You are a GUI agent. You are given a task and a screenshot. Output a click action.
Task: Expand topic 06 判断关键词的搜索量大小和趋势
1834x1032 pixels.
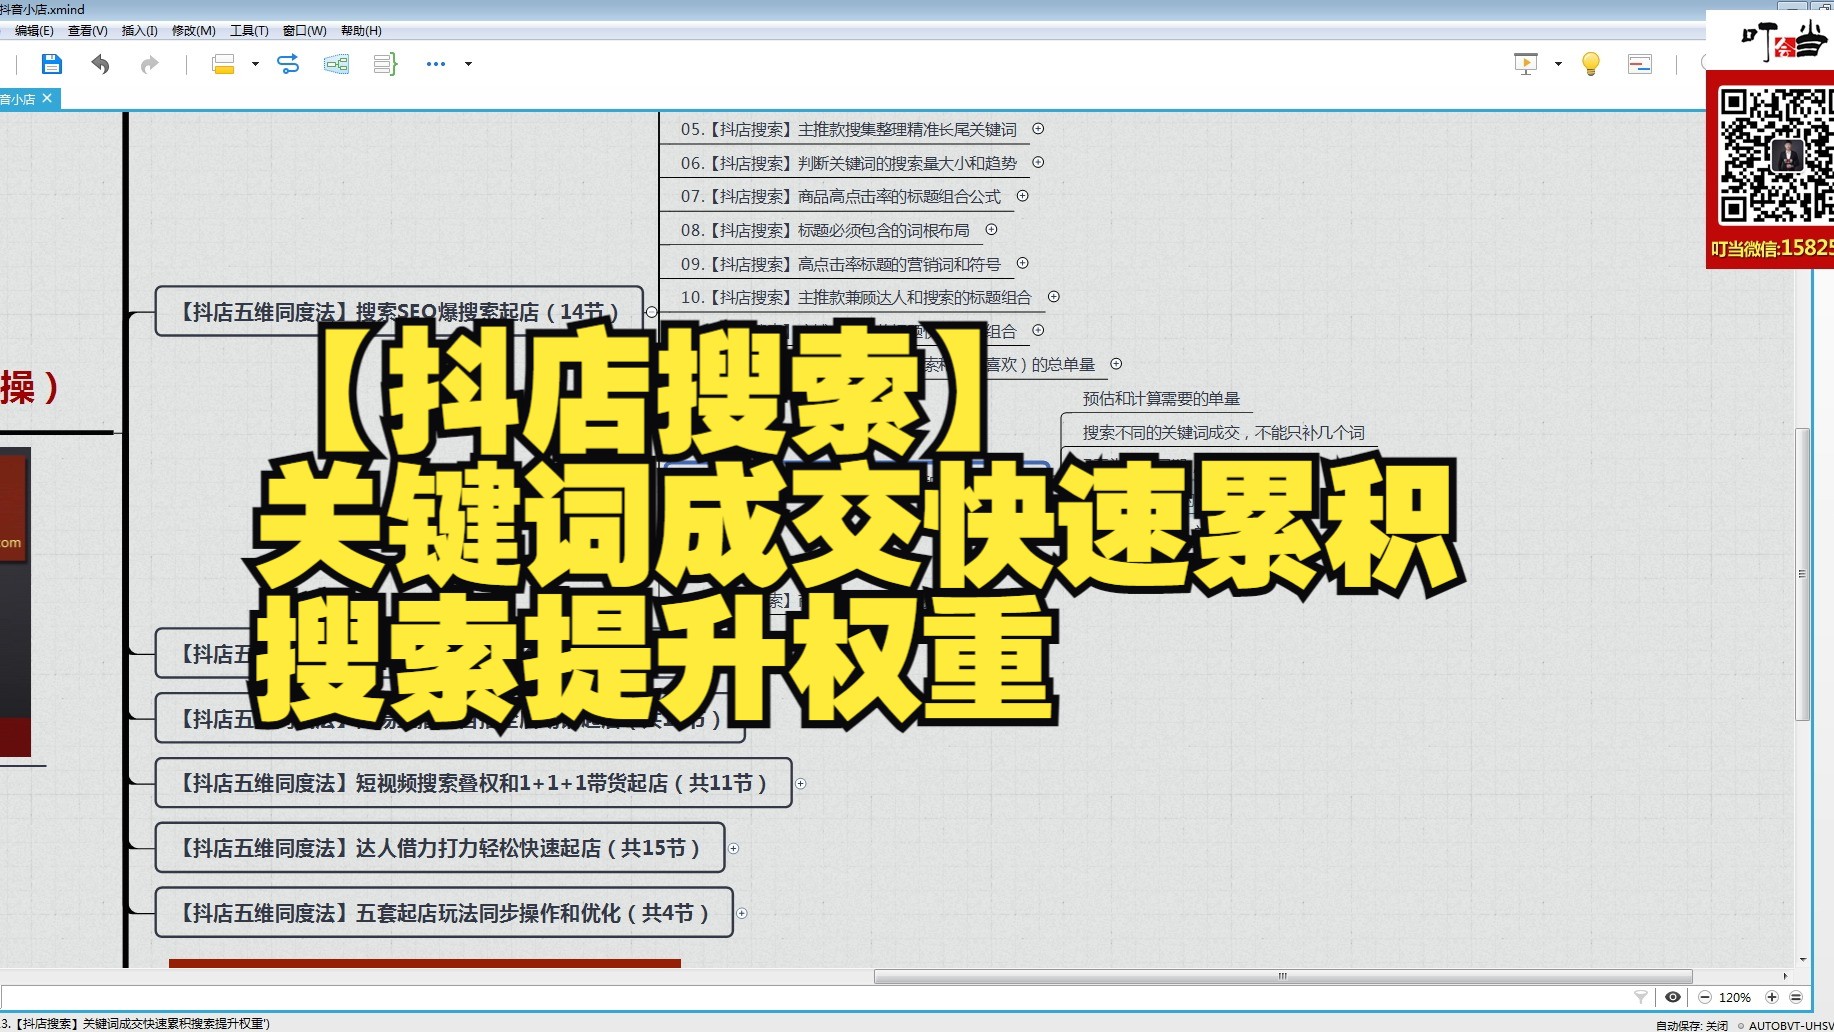point(1038,162)
